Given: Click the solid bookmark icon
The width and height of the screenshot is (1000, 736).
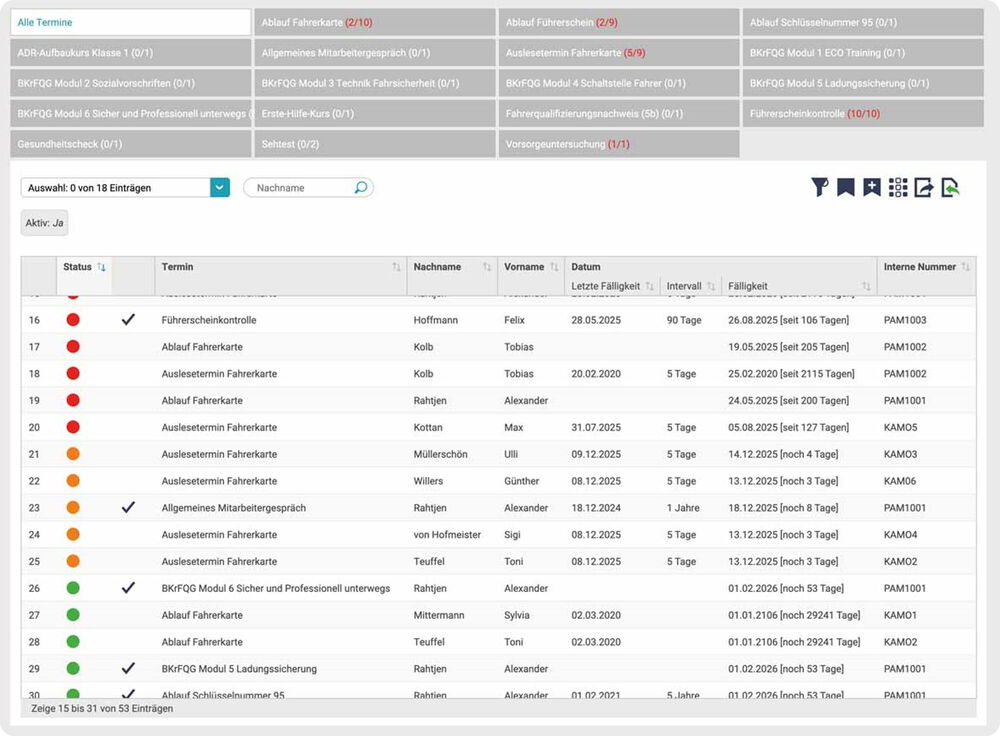Looking at the screenshot, I should (x=846, y=187).
